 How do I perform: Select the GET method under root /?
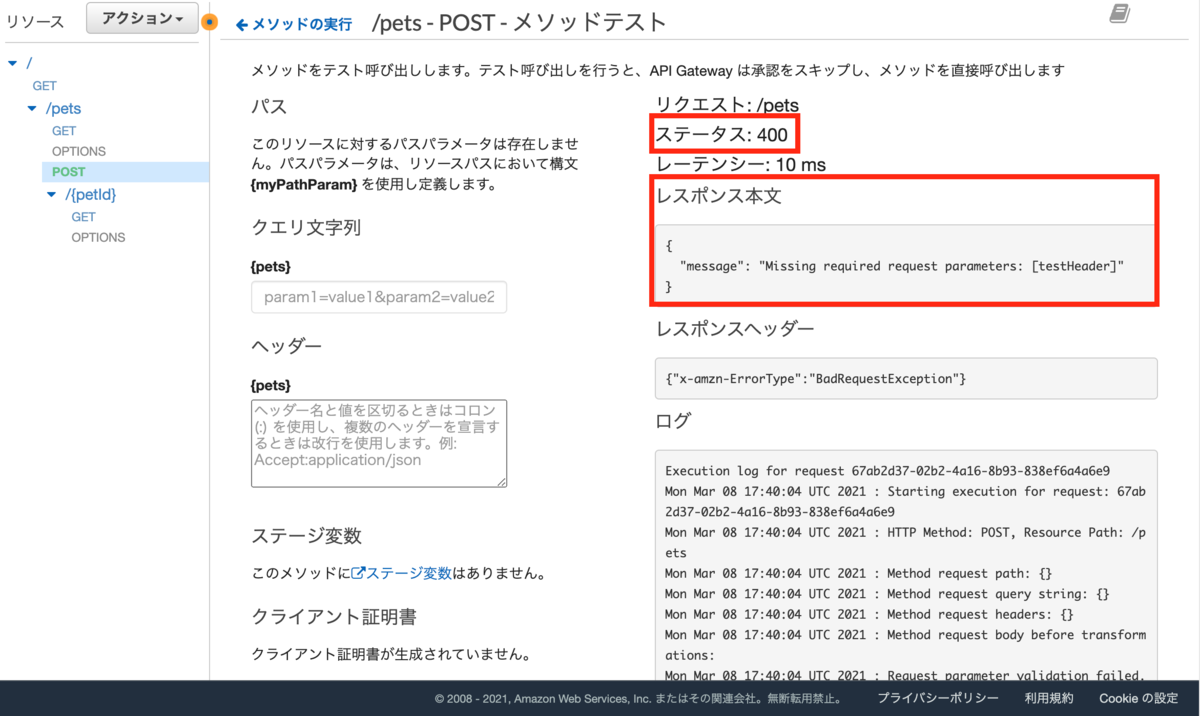coord(45,86)
